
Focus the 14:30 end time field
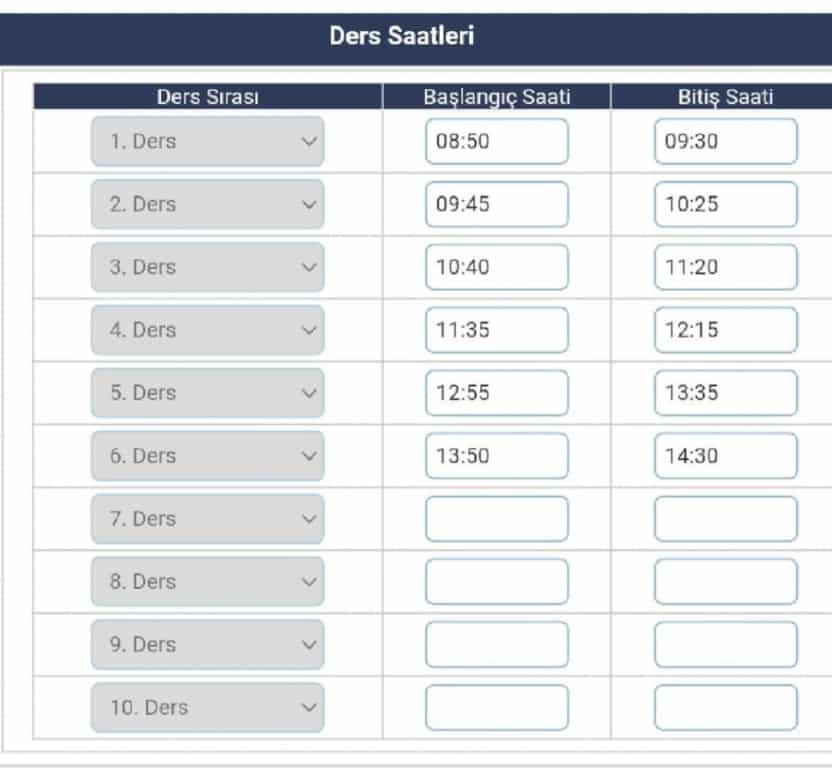point(725,456)
